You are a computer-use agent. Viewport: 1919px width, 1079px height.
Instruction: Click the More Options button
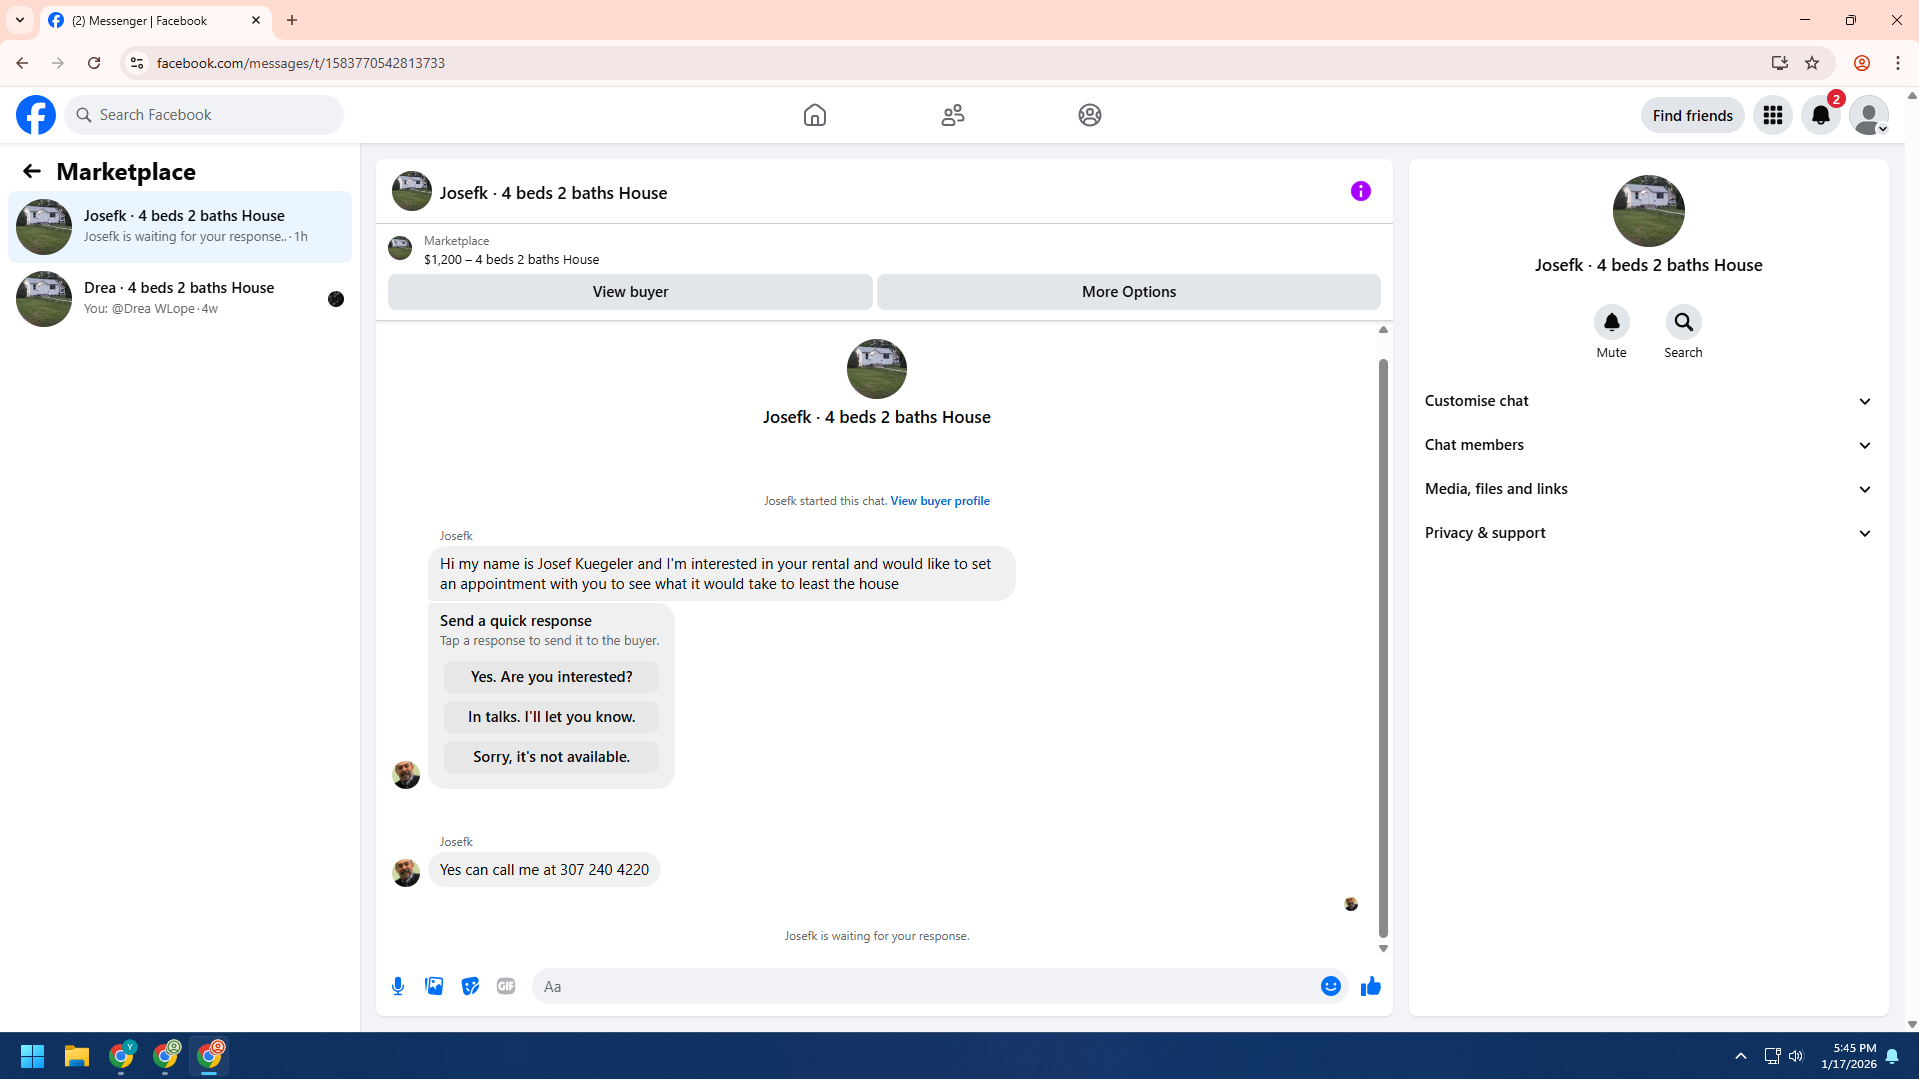(1128, 292)
